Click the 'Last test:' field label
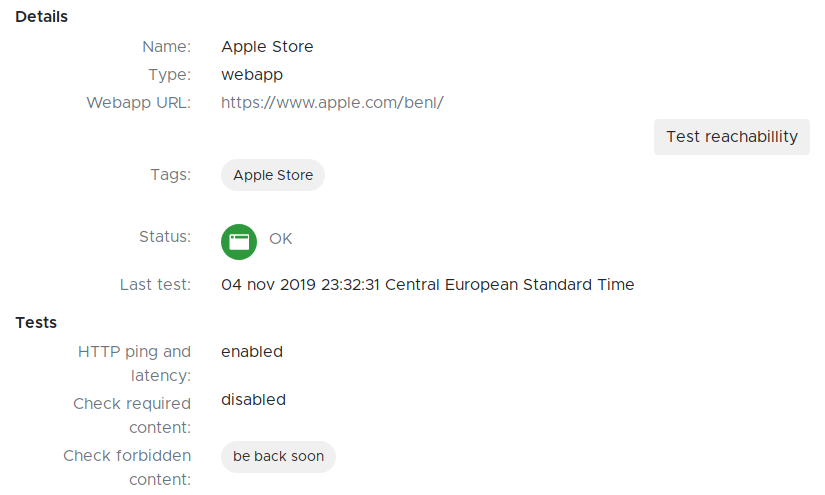This screenshot has width=825, height=495. pos(155,284)
